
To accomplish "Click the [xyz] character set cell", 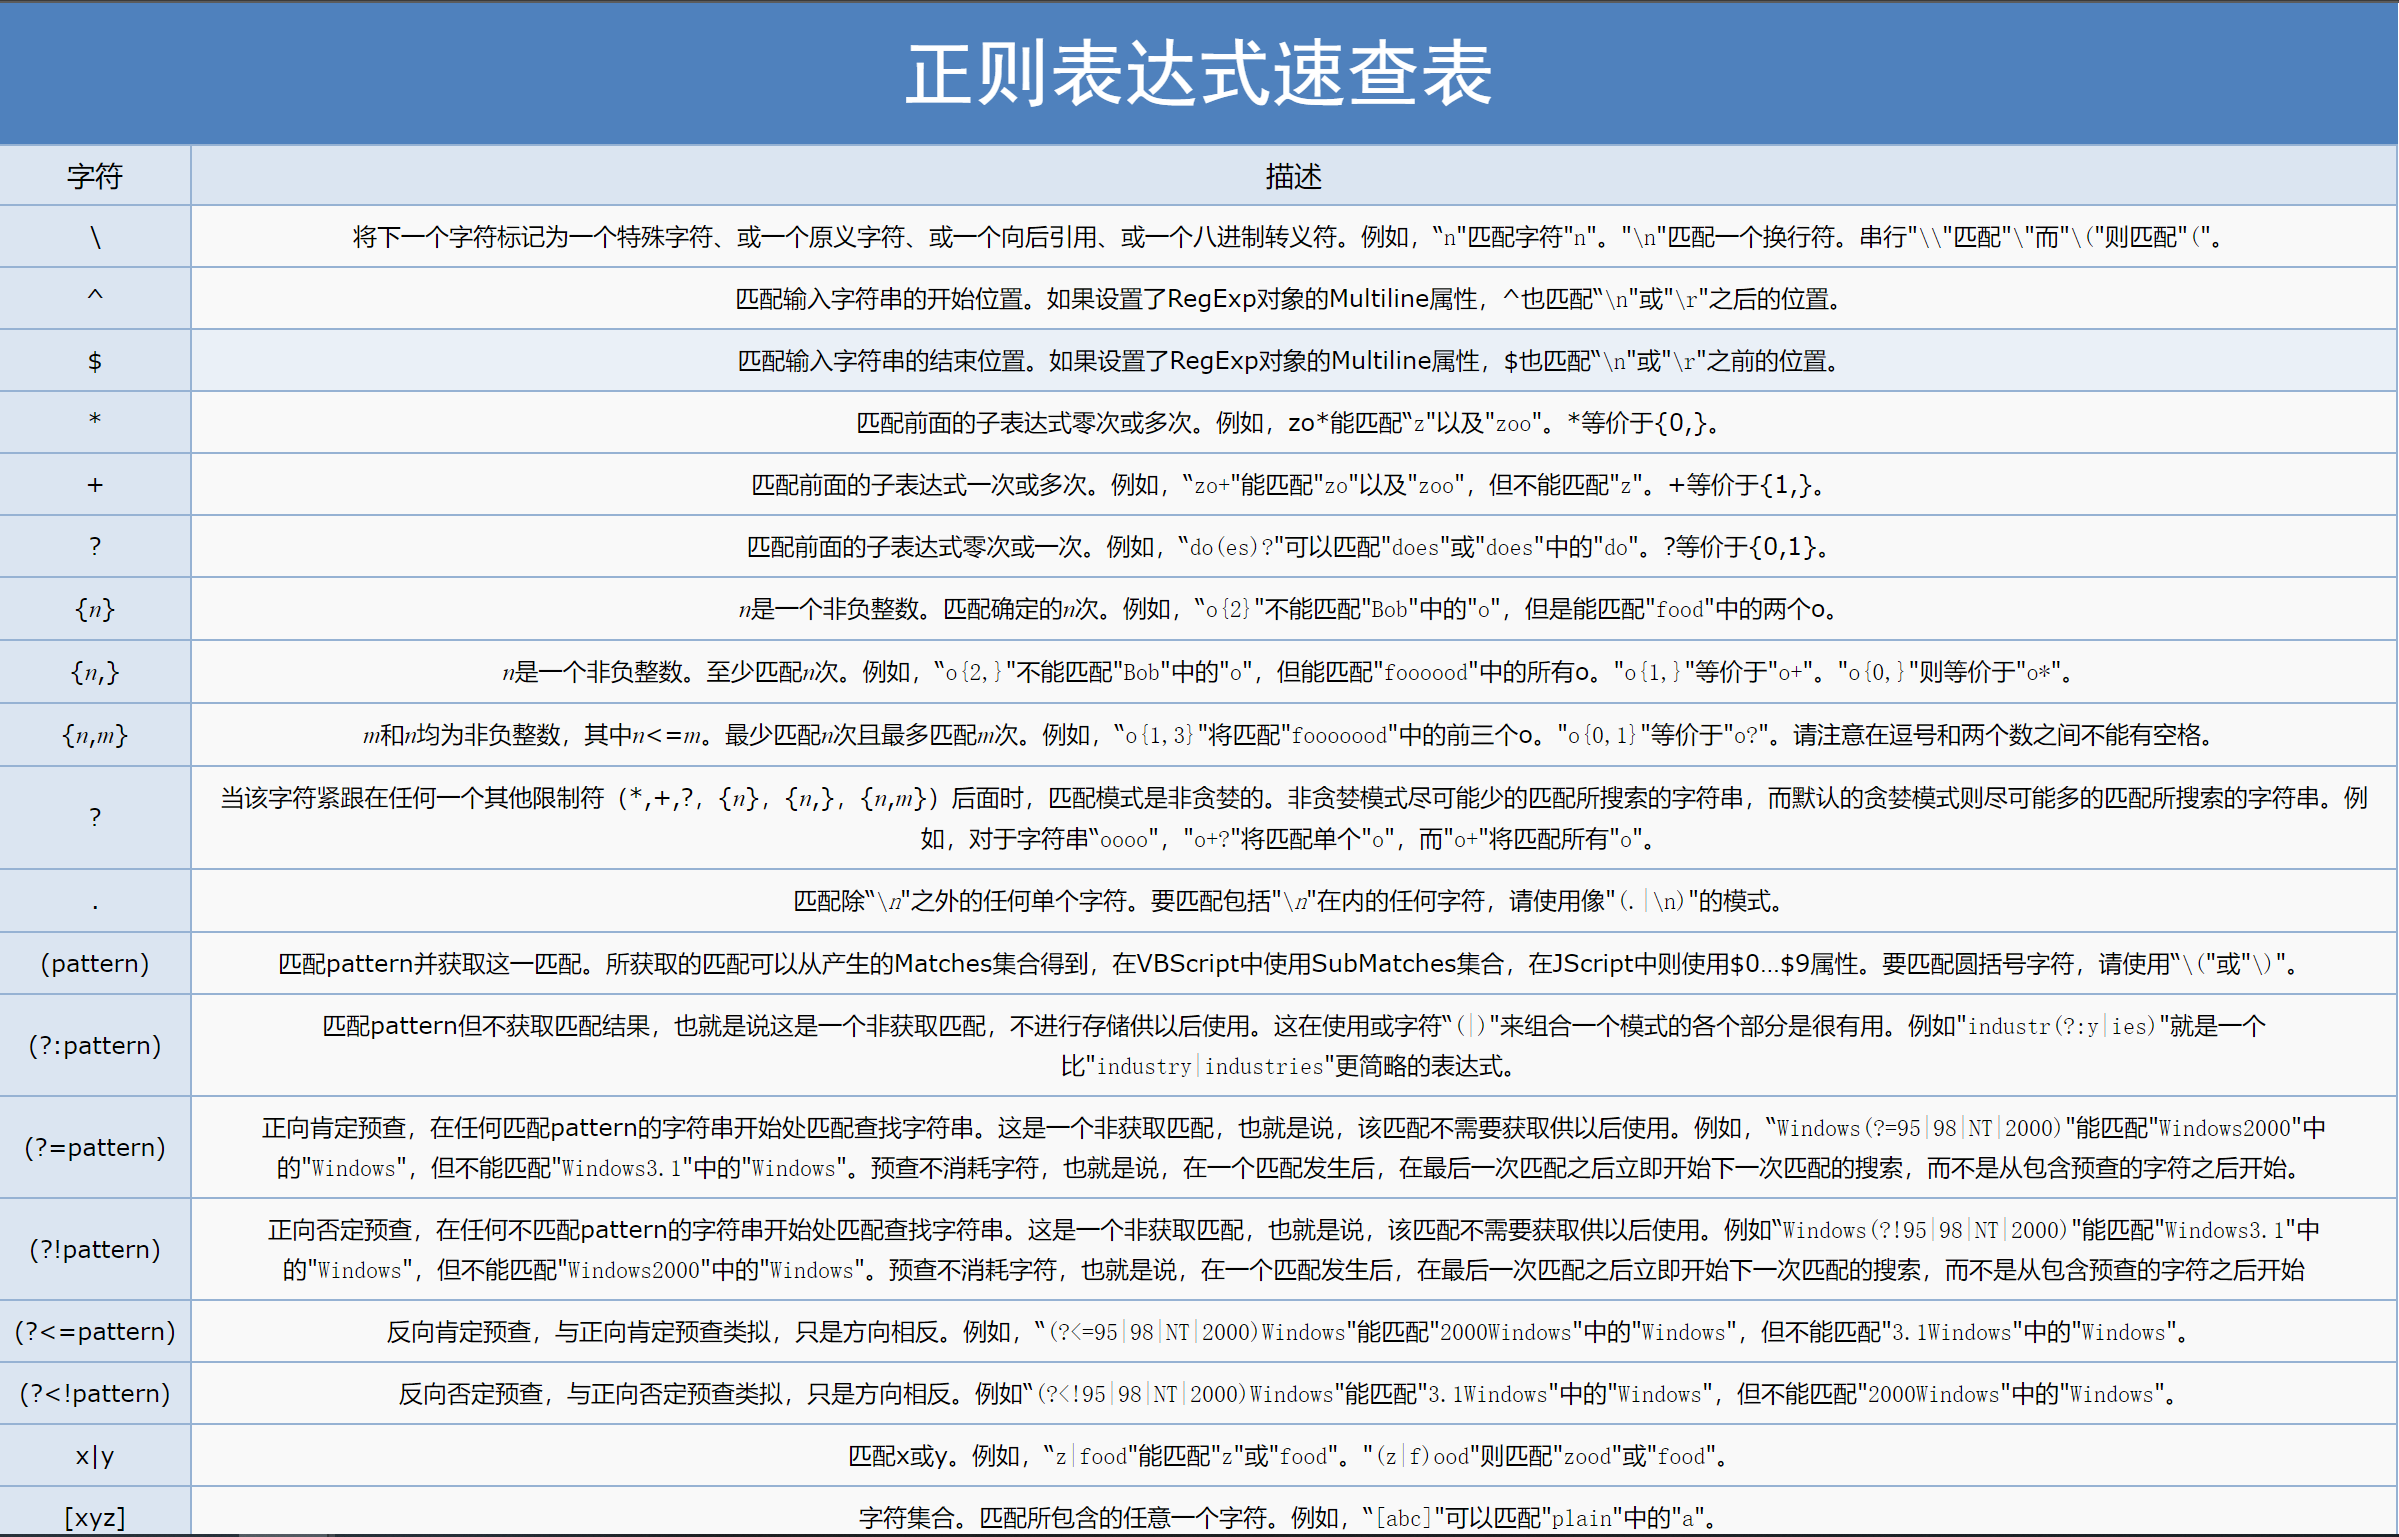I will pyautogui.click(x=95, y=1516).
